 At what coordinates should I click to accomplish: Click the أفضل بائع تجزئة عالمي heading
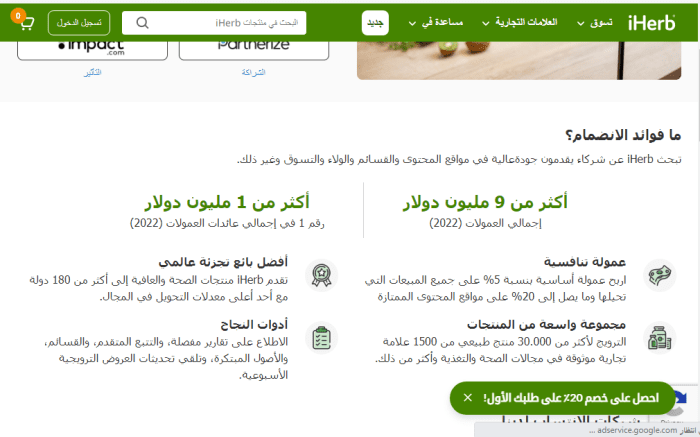(223, 262)
